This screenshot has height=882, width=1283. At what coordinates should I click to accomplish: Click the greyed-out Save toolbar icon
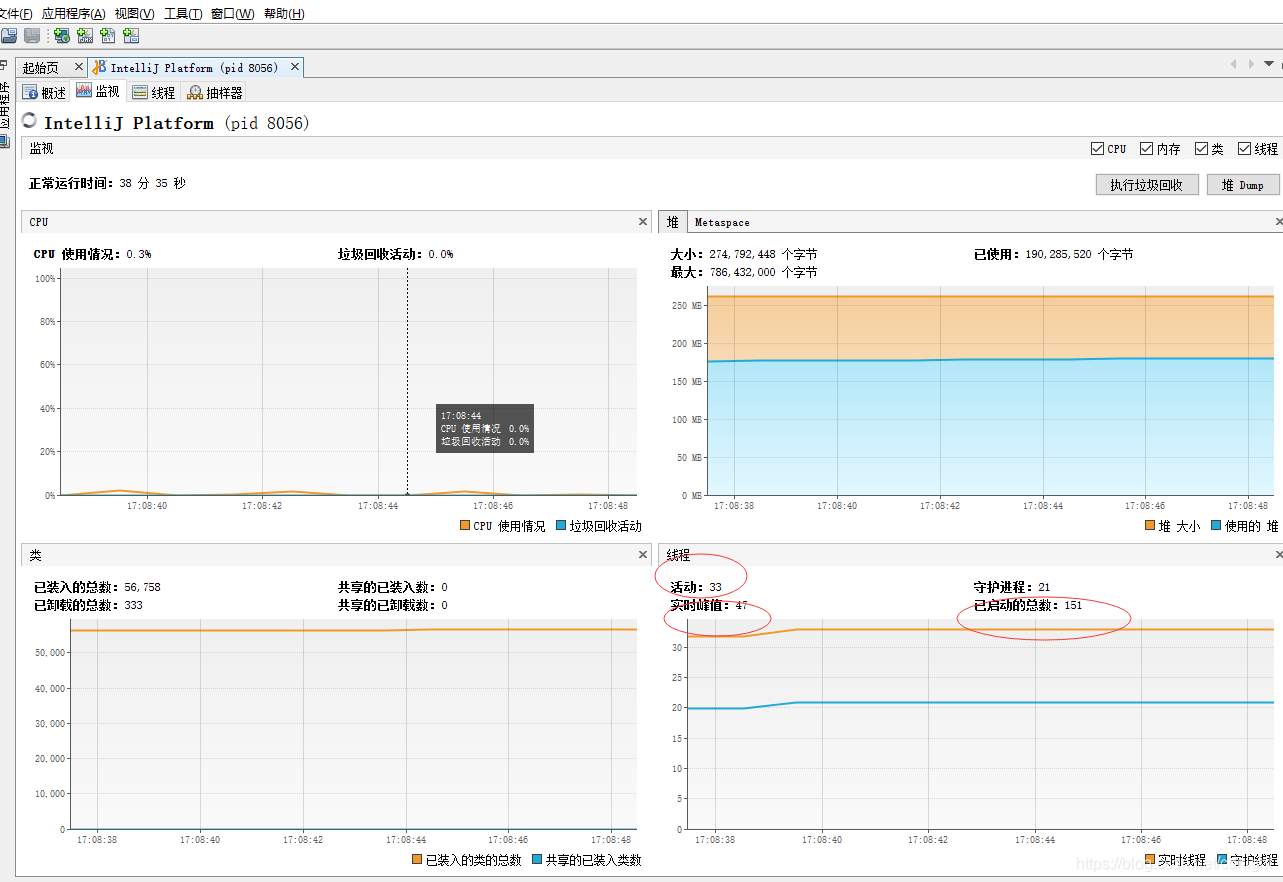click(x=32, y=36)
